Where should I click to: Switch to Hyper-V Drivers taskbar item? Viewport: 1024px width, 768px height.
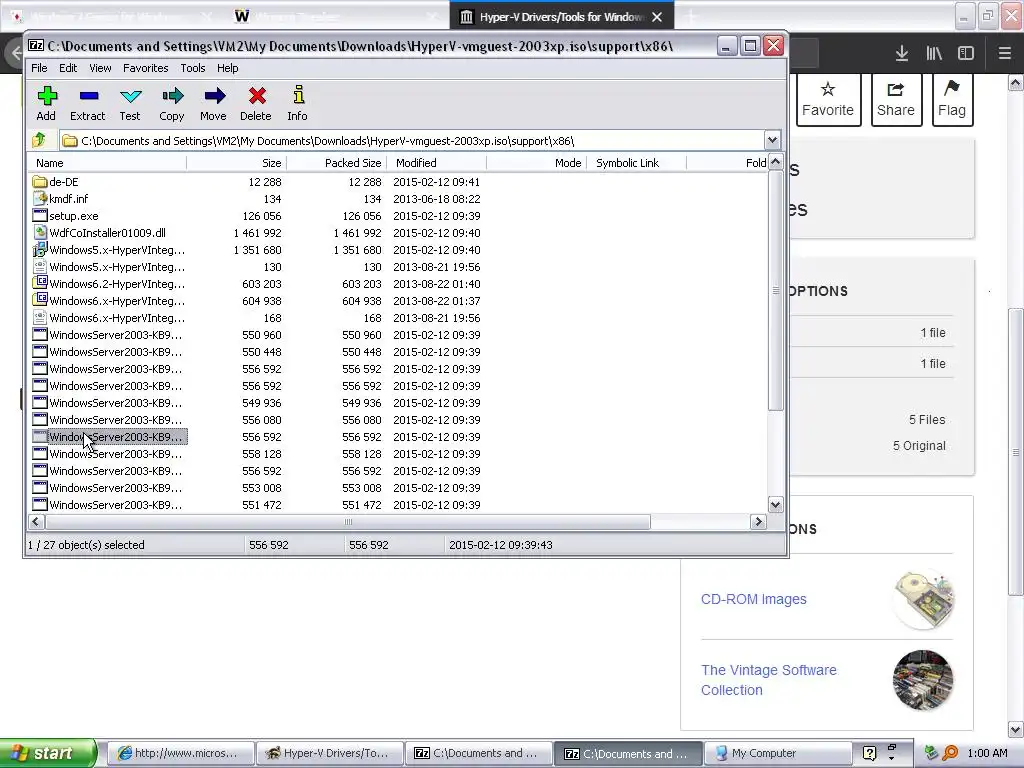tap(330, 753)
